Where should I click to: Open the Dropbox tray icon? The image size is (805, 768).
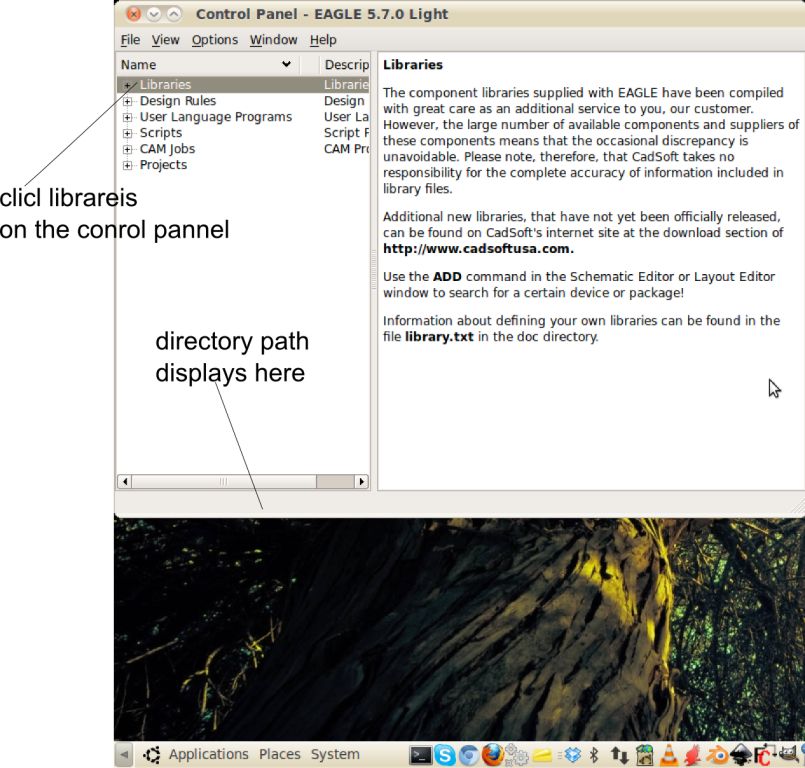572,755
